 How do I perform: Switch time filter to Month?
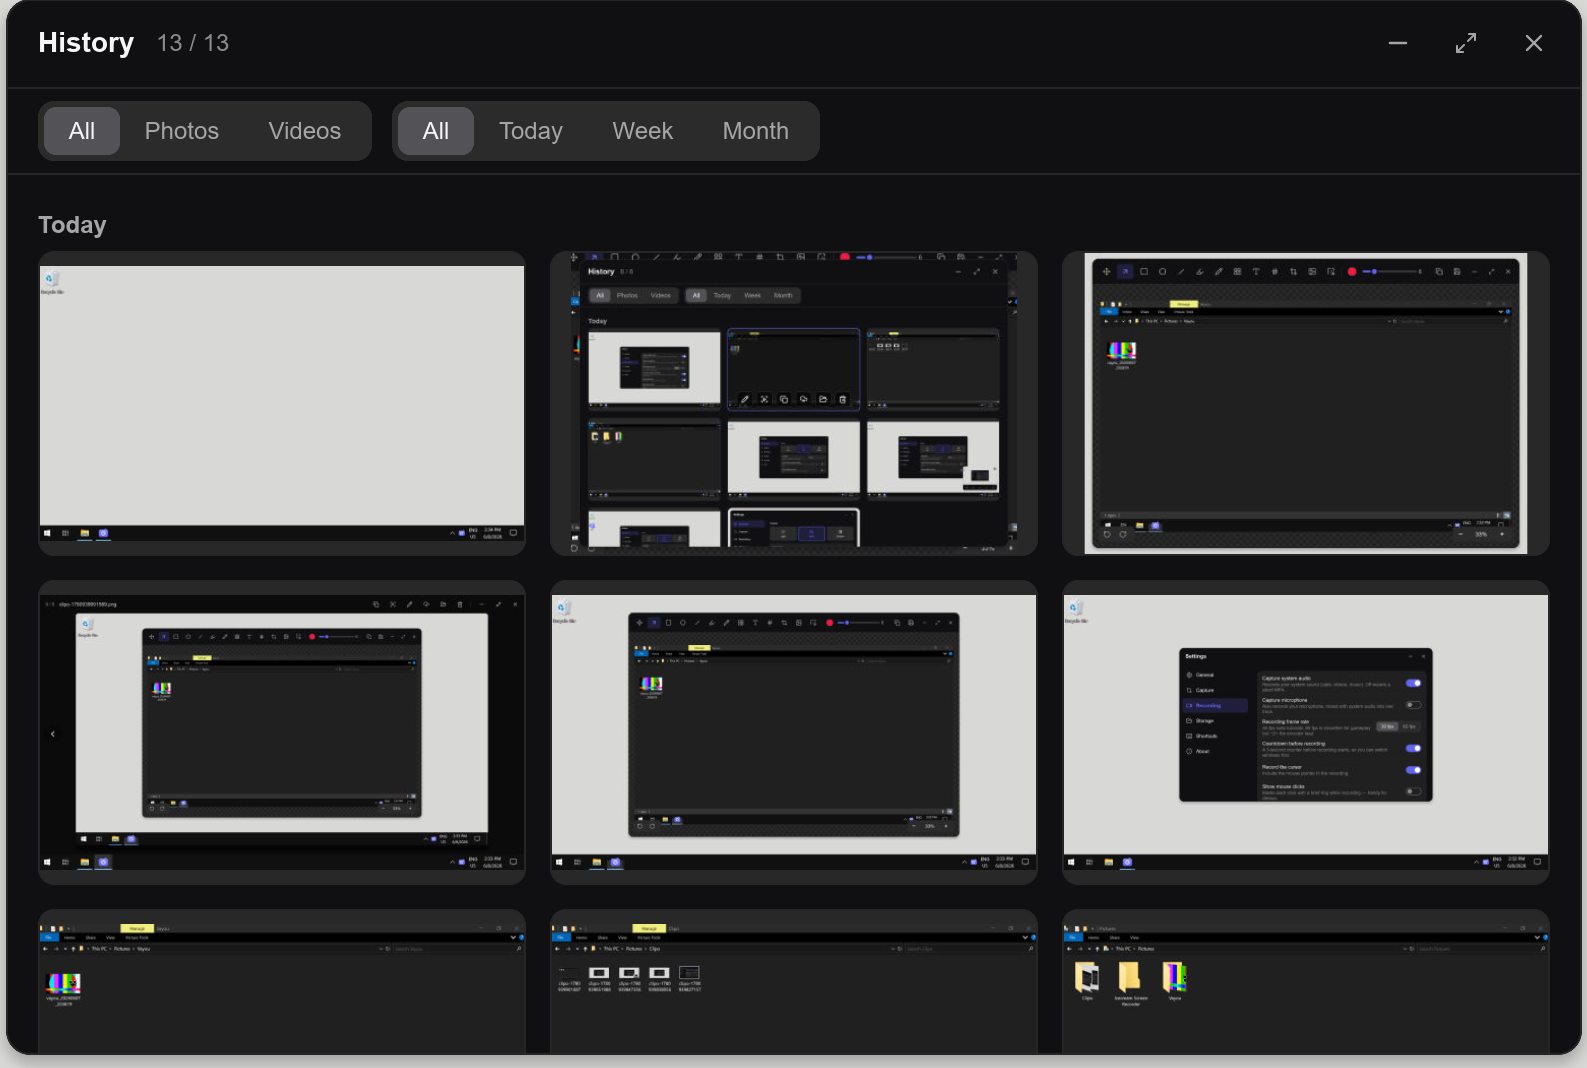pyautogui.click(x=756, y=131)
